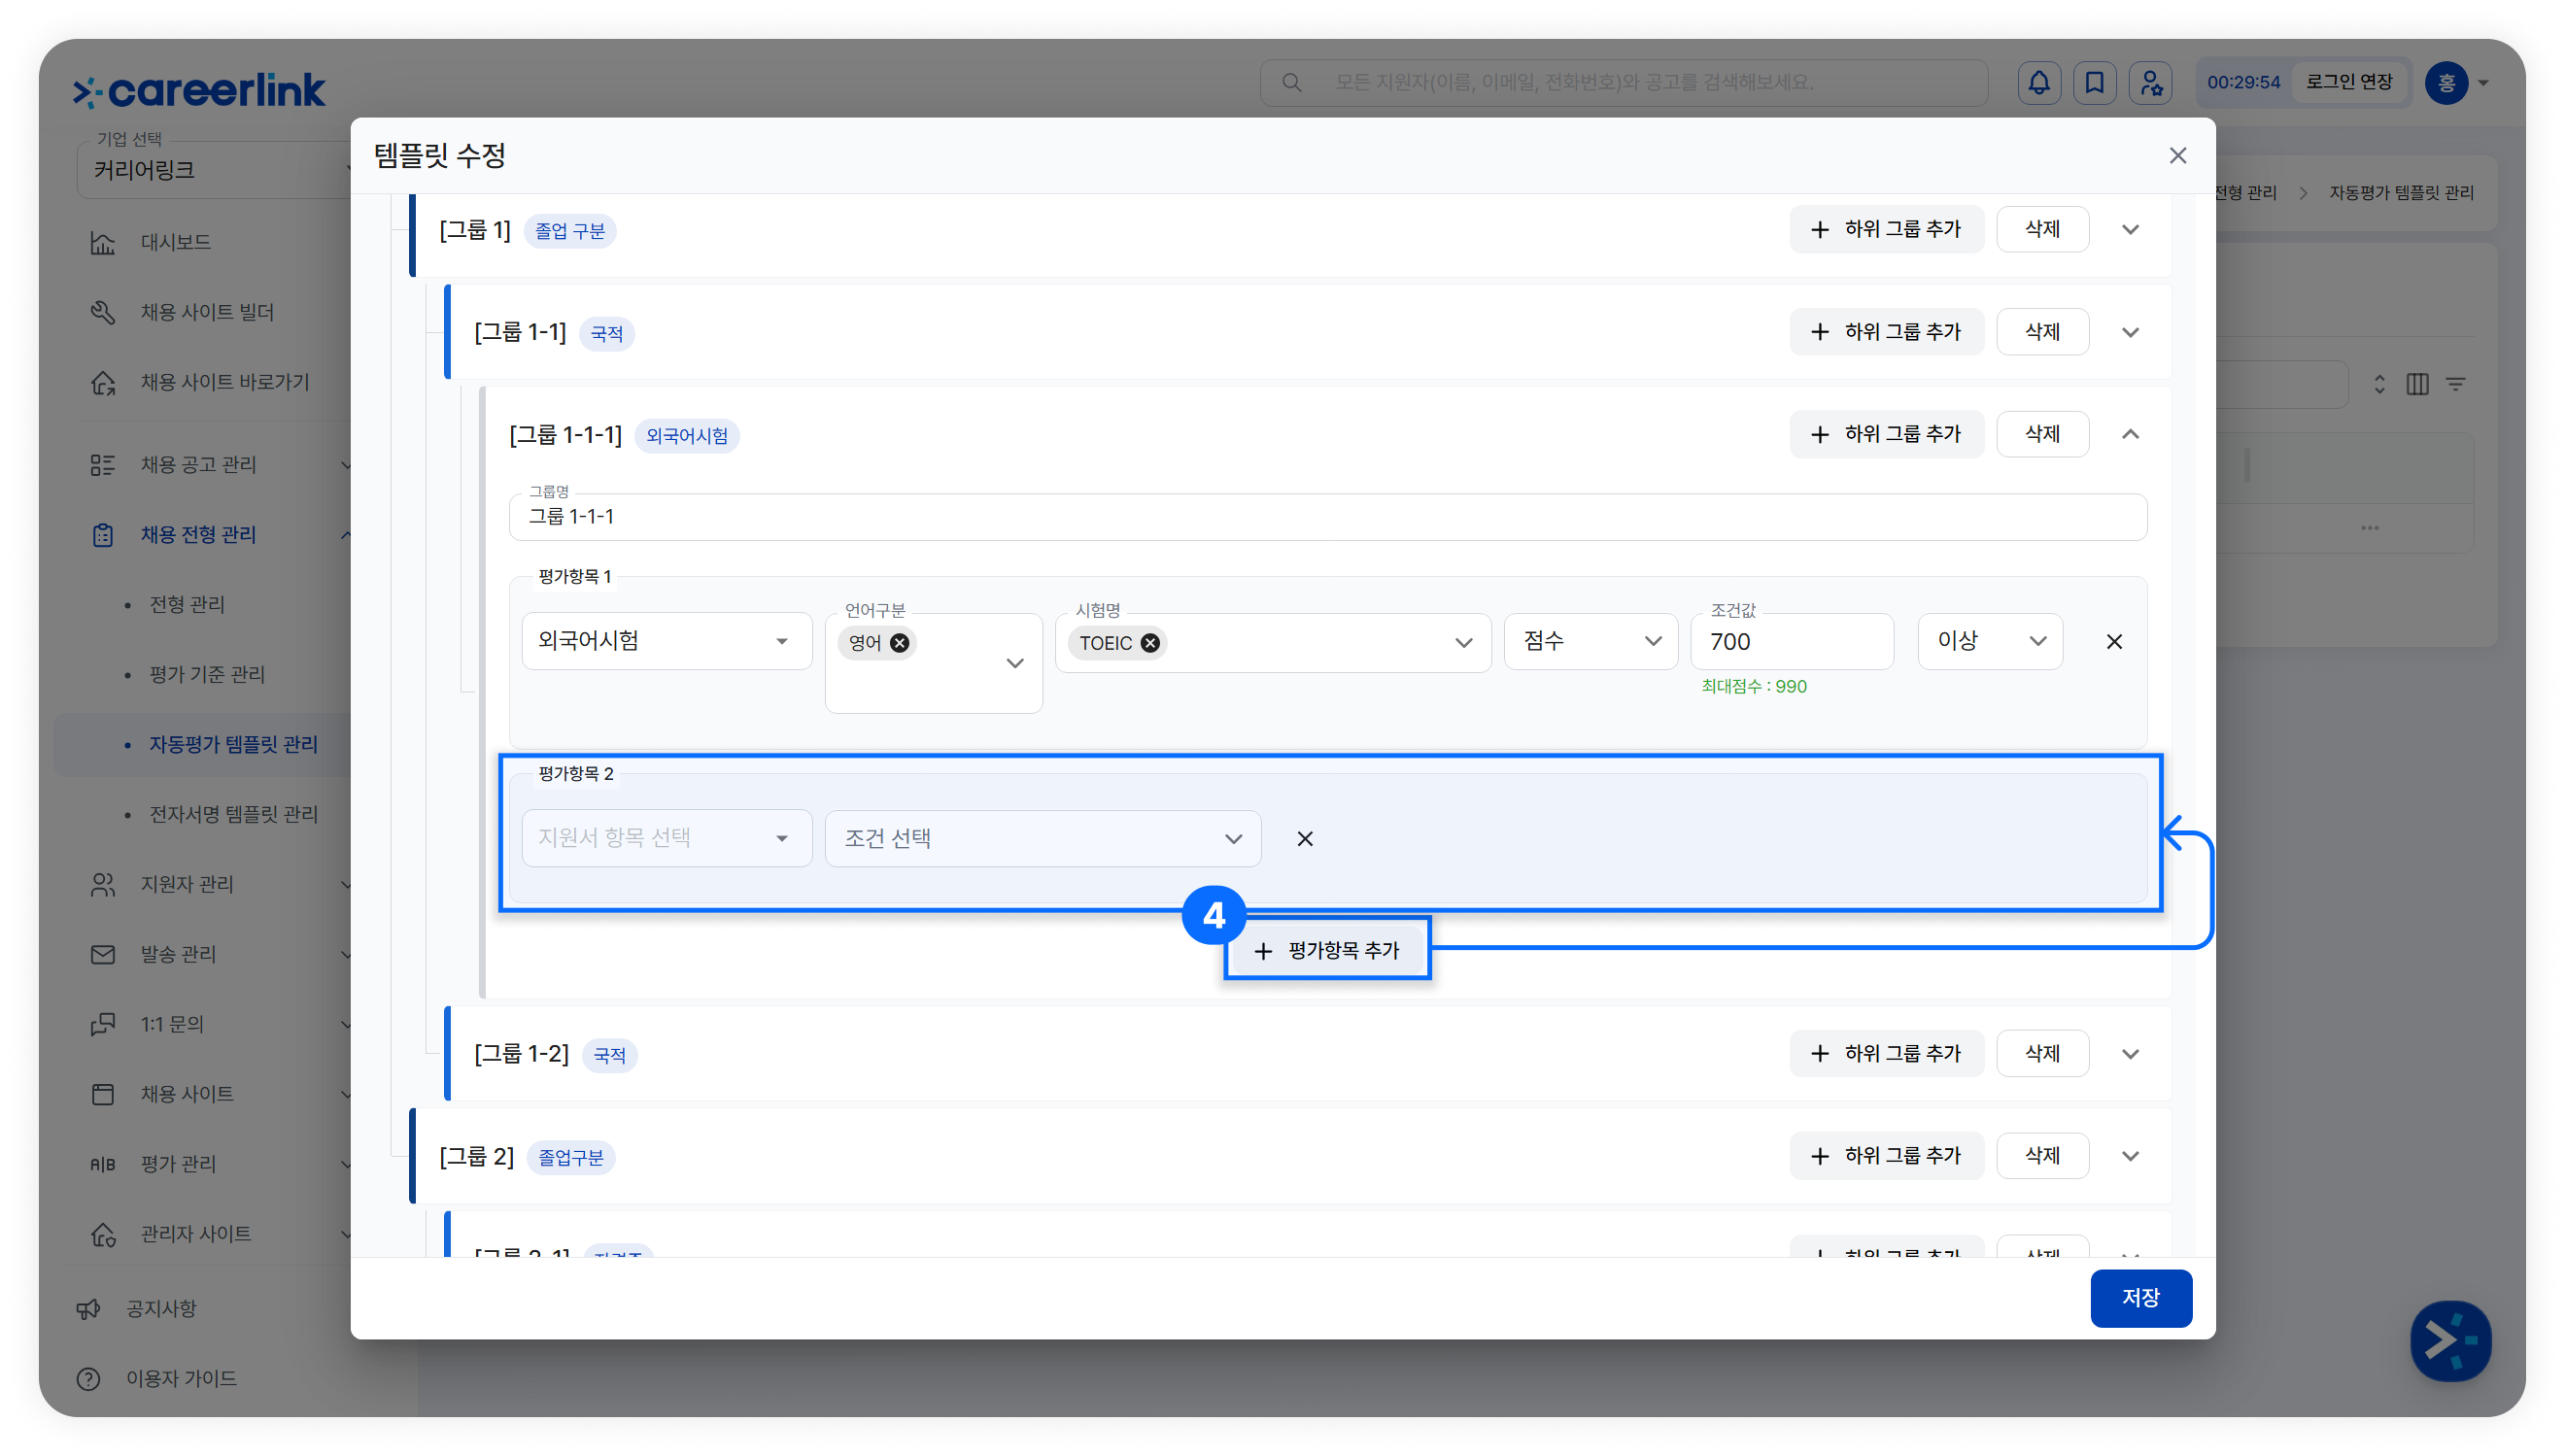Viewport: 2565px width, 1456px height.
Task: Add sub-group to 그룹 1
Action: click(x=1886, y=230)
